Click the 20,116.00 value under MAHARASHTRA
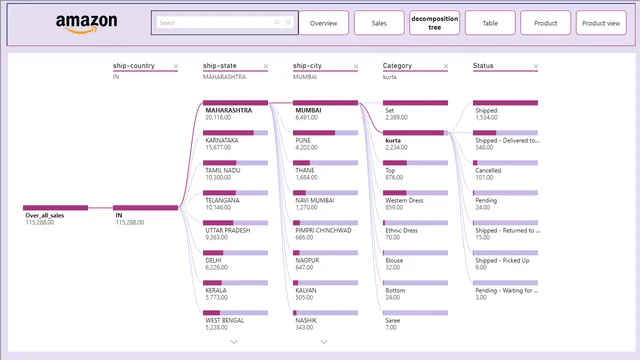The width and height of the screenshot is (640, 360). click(218, 118)
